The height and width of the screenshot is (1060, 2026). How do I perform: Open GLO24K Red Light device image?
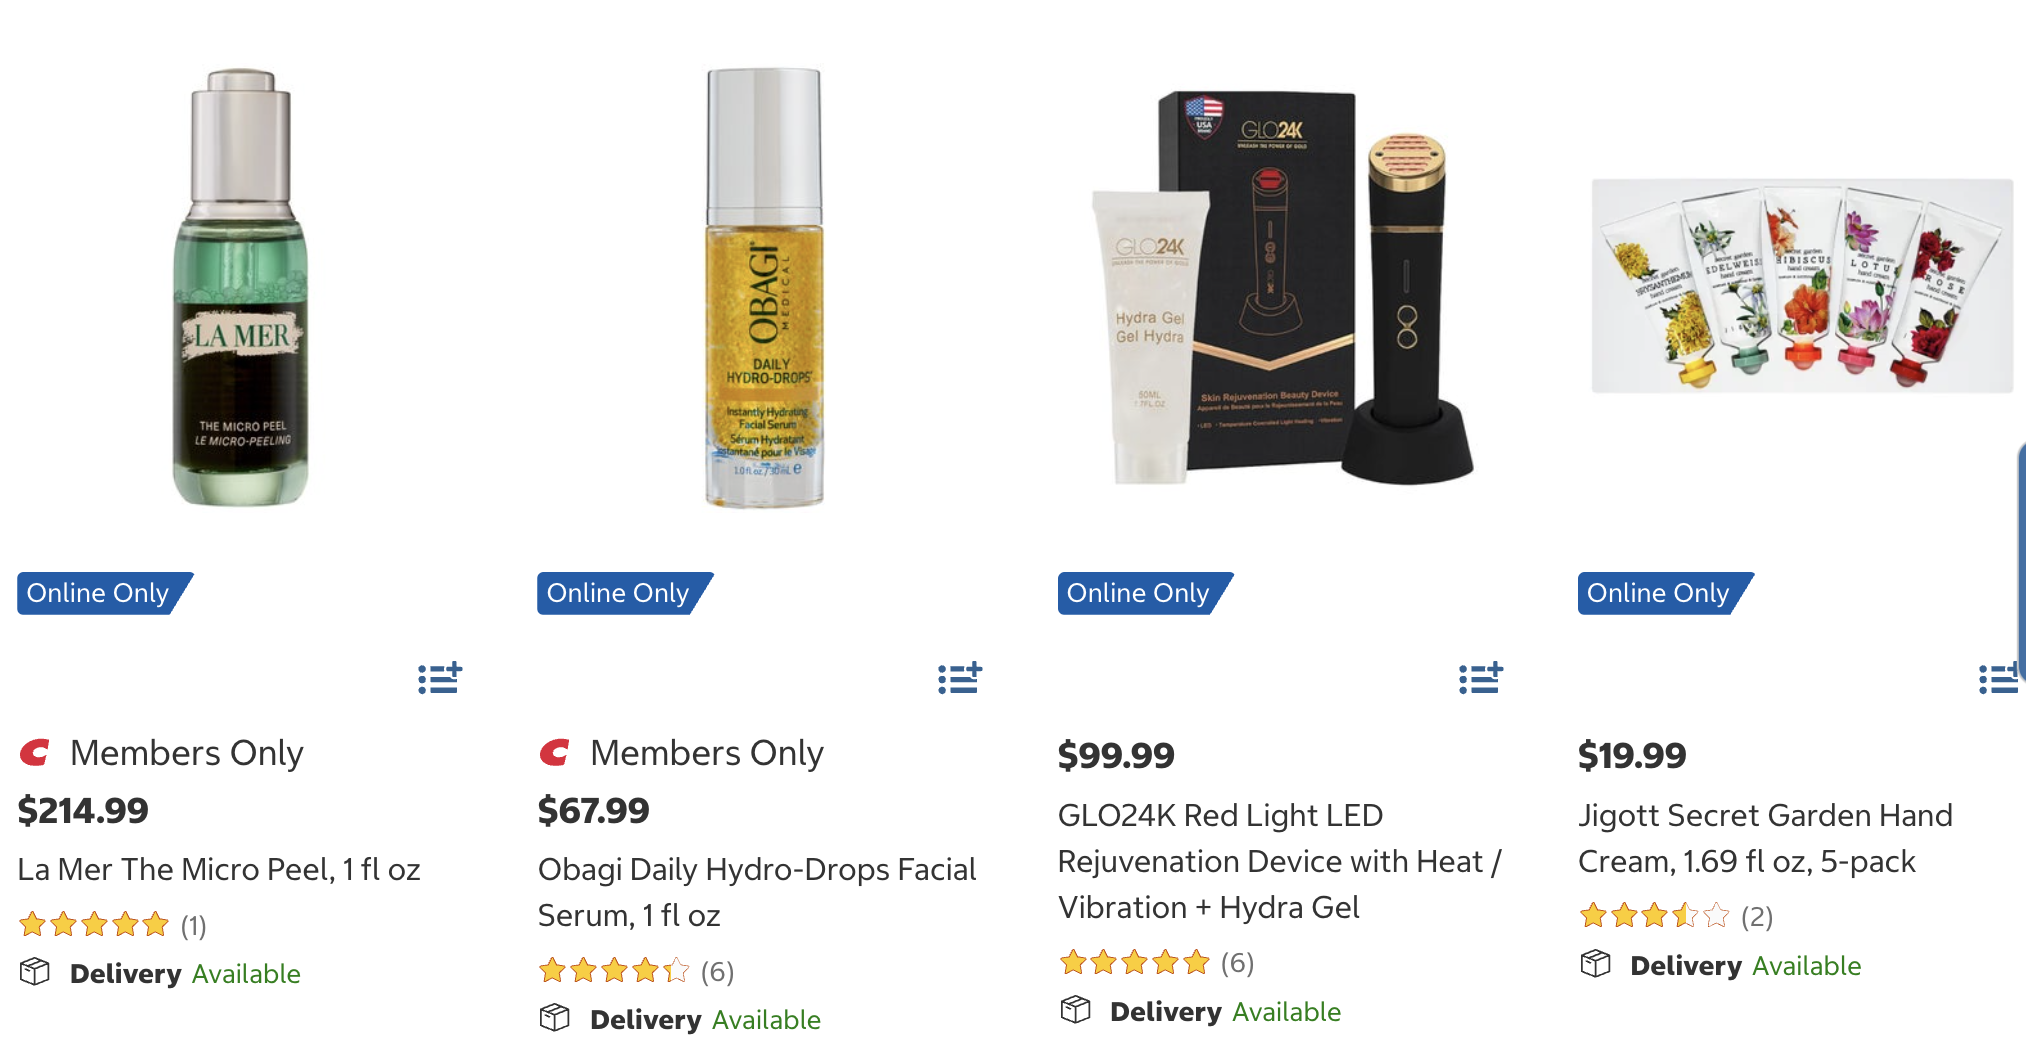coord(1283,287)
